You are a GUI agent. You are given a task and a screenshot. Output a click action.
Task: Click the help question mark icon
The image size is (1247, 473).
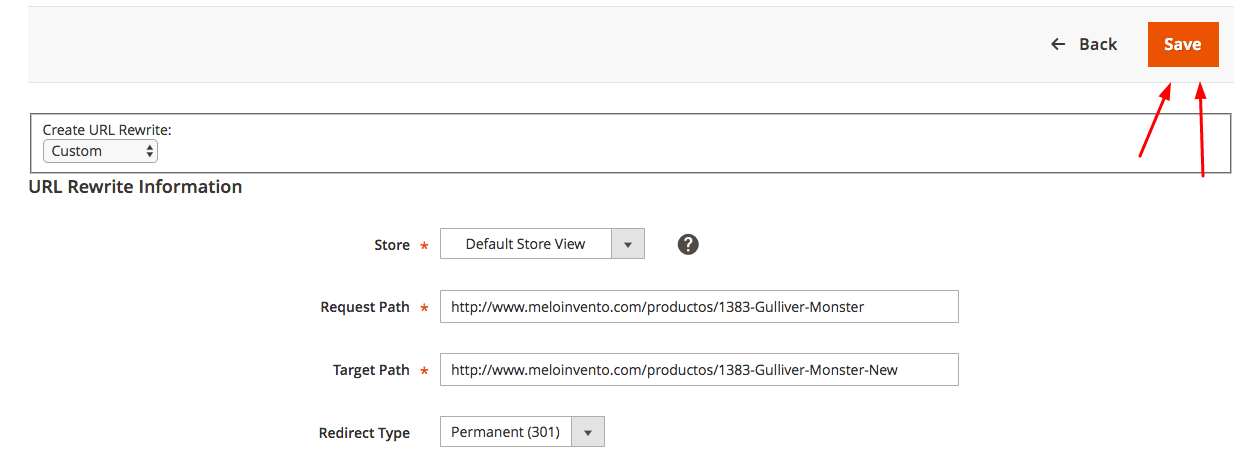[x=688, y=244]
